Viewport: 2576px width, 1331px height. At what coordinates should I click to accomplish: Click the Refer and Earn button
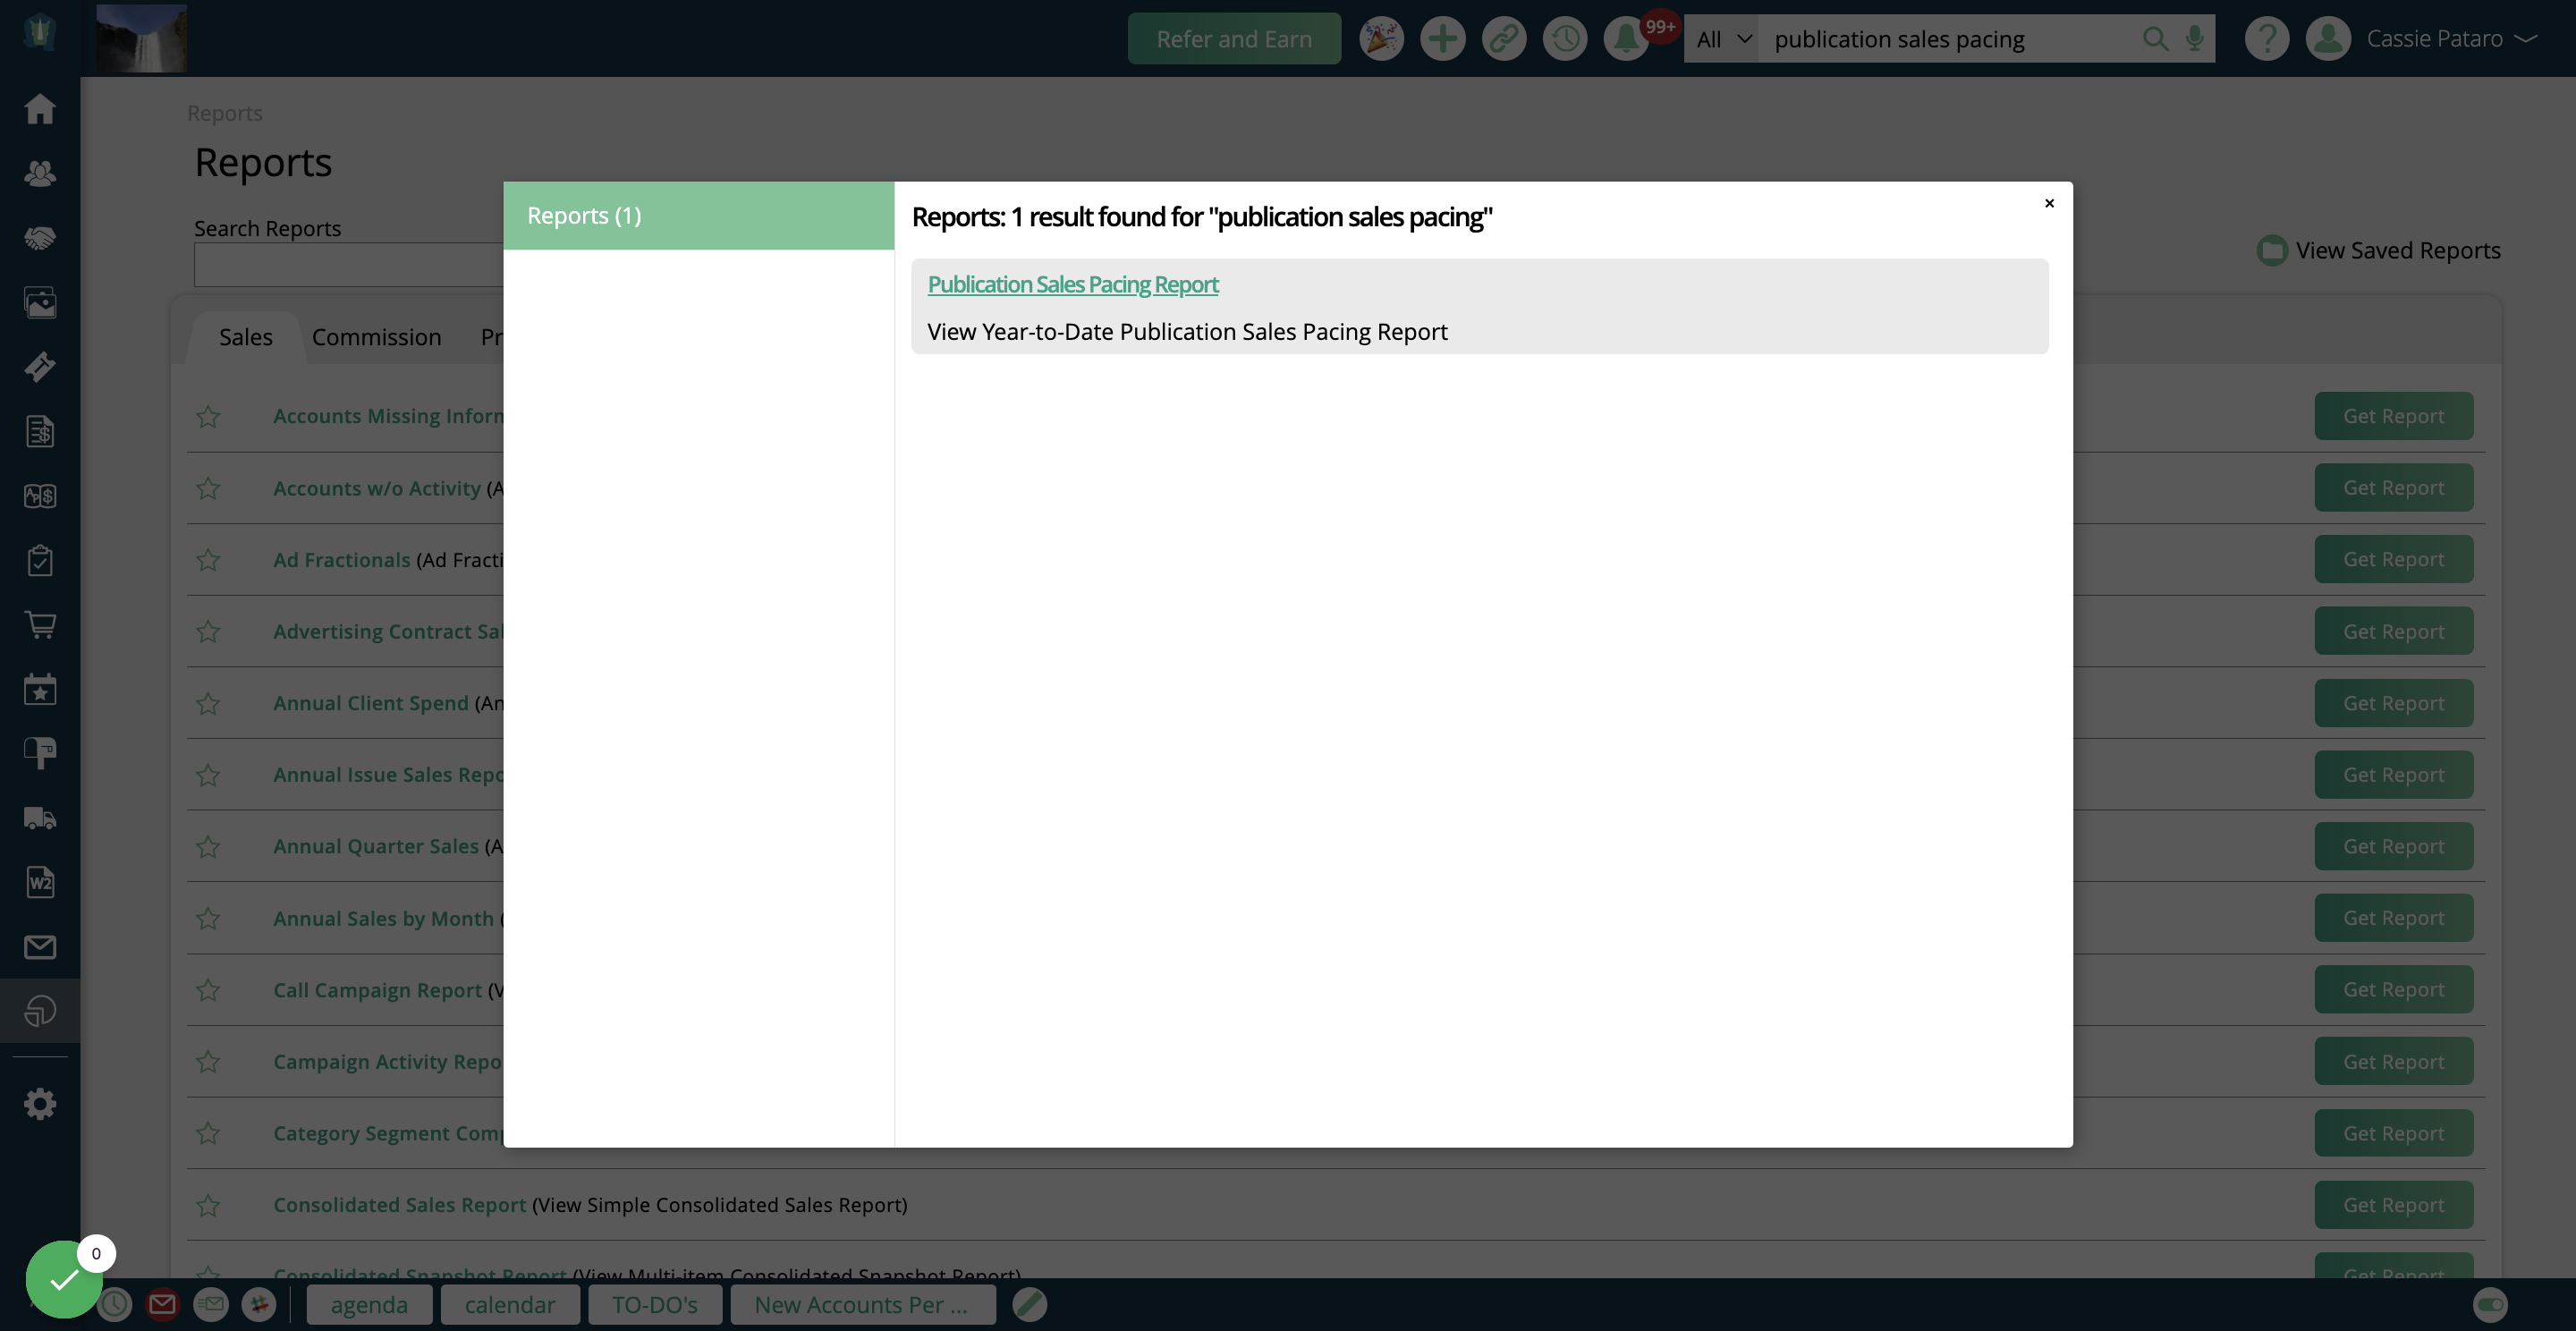pos(1233,39)
